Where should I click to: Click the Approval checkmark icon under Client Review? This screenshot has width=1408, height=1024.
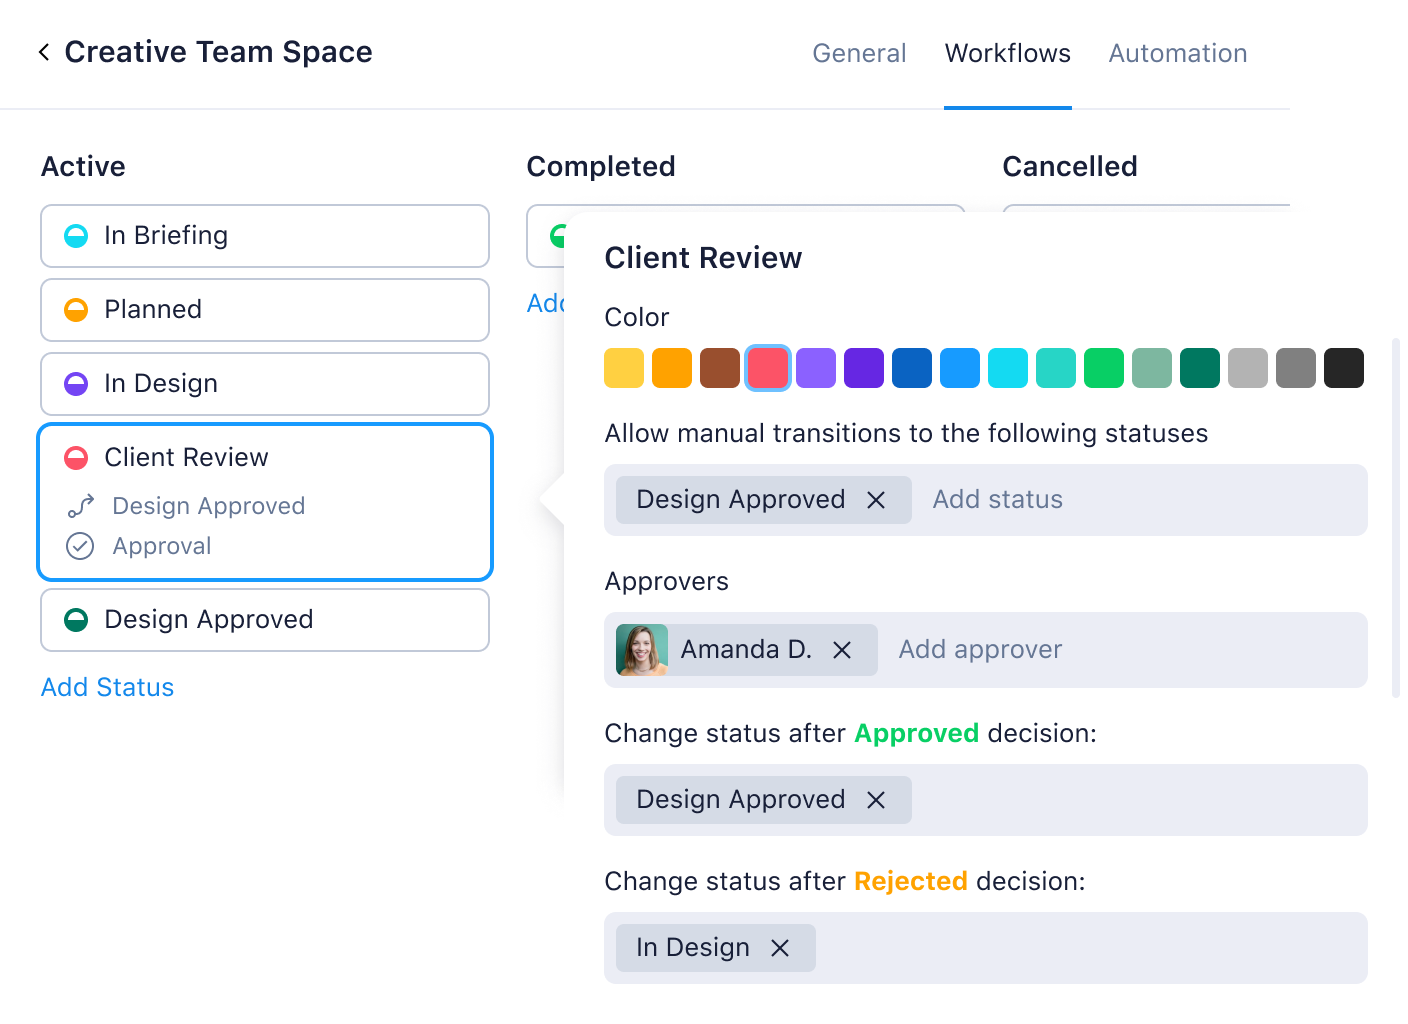(x=80, y=545)
